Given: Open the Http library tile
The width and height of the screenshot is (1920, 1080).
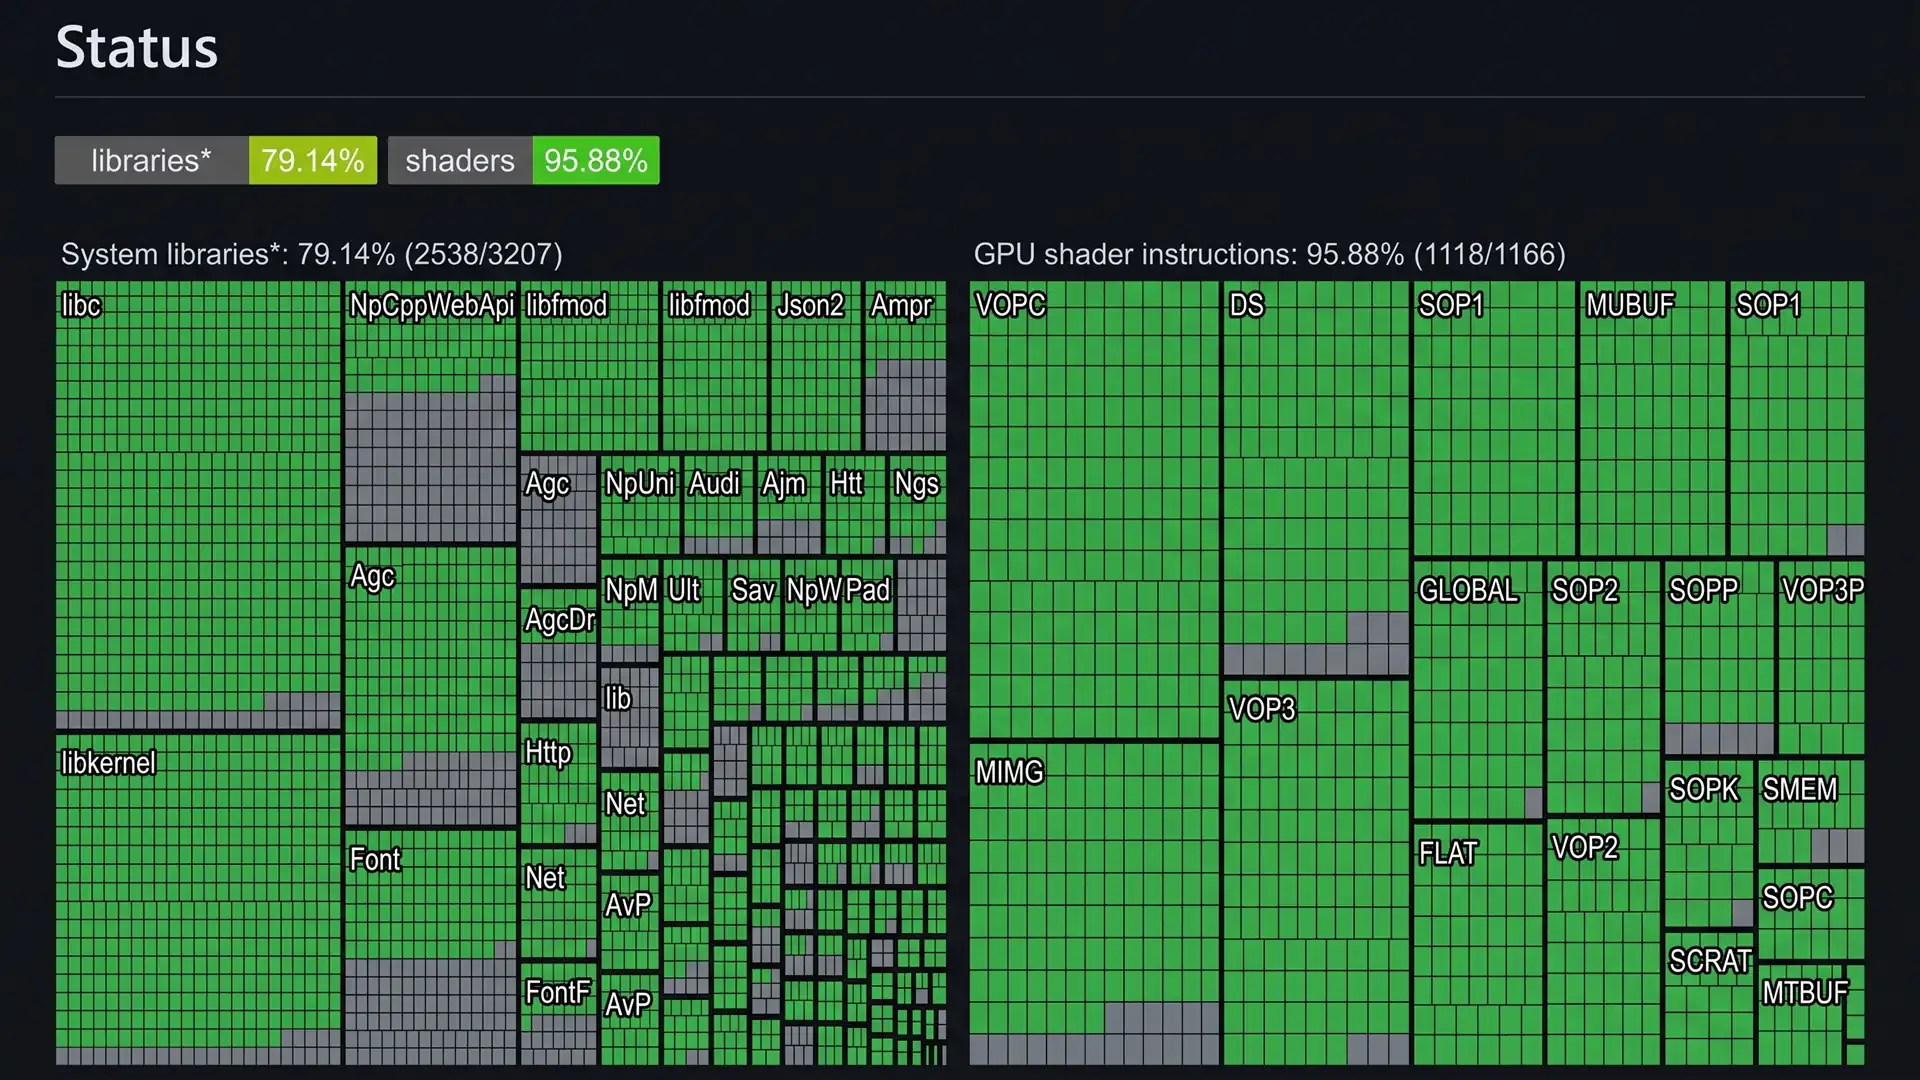Looking at the screenshot, I should pyautogui.click(x=559, y=783).
